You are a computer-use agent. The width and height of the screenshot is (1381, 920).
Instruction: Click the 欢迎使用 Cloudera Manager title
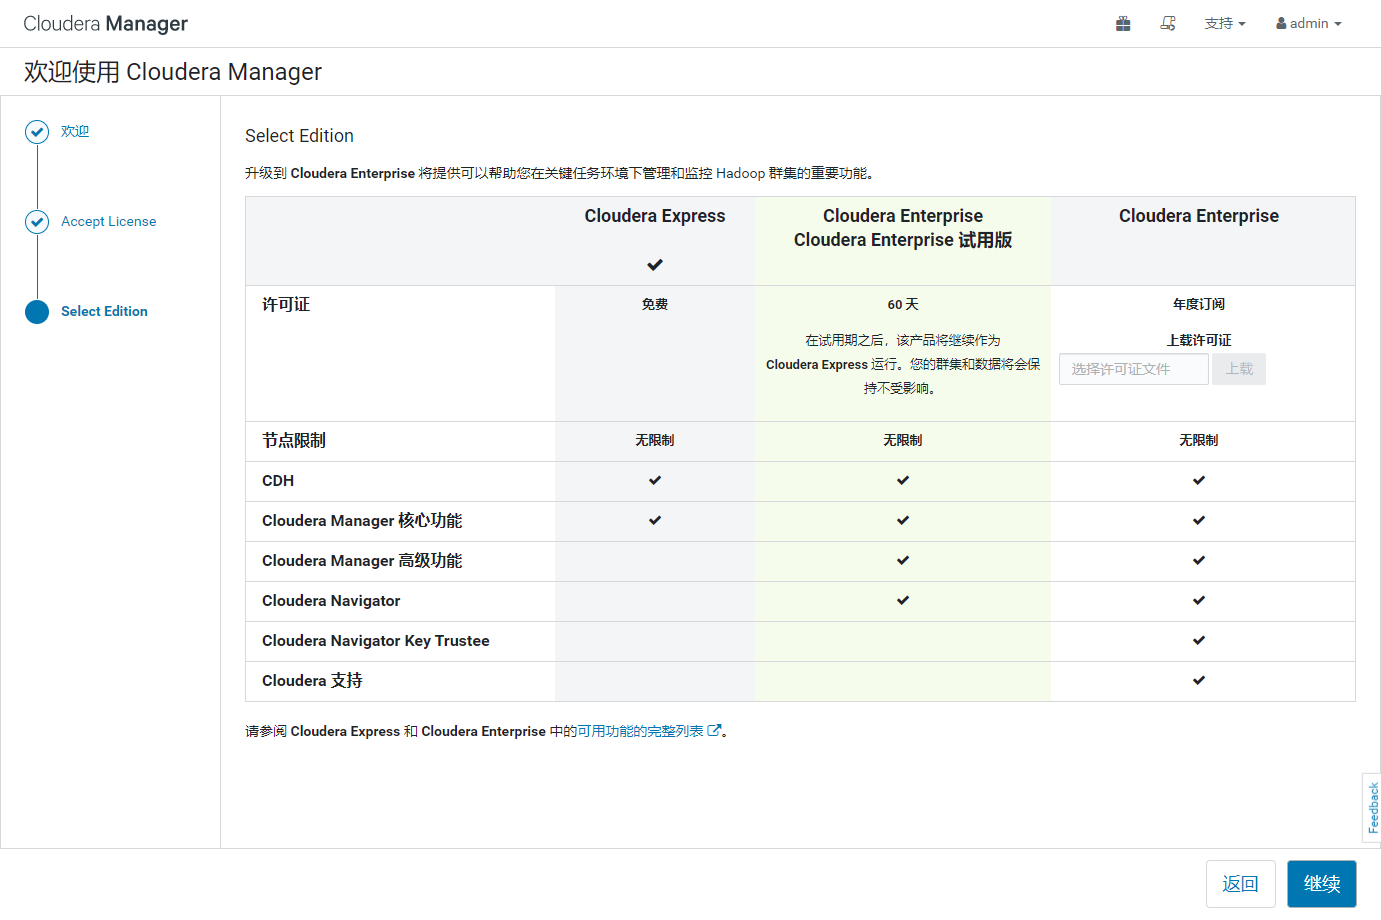173,72
